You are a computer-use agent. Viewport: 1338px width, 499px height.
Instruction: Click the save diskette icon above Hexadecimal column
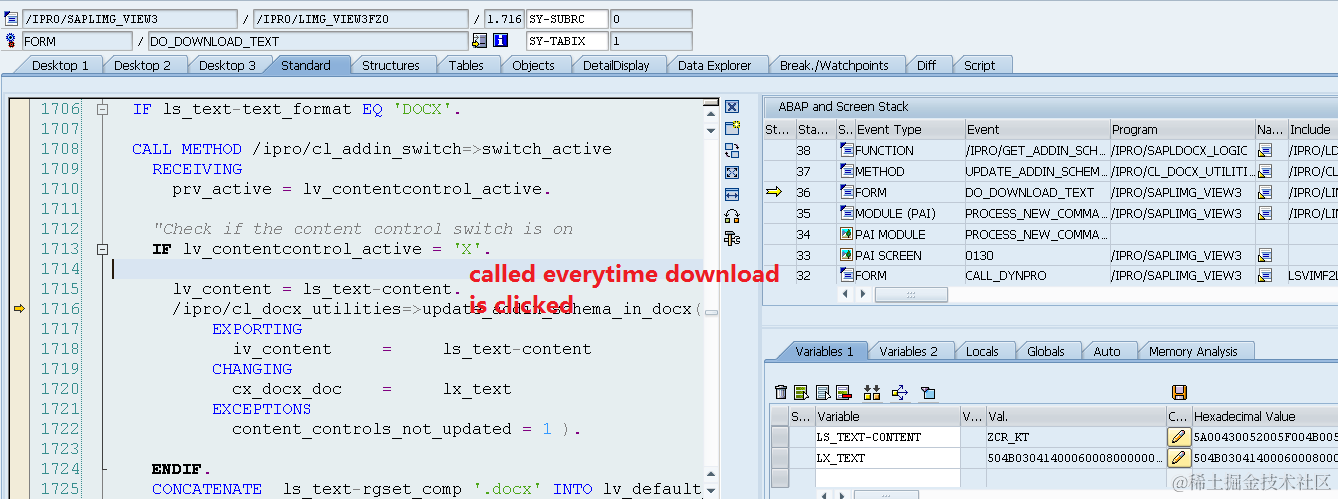click(1179, 393)
